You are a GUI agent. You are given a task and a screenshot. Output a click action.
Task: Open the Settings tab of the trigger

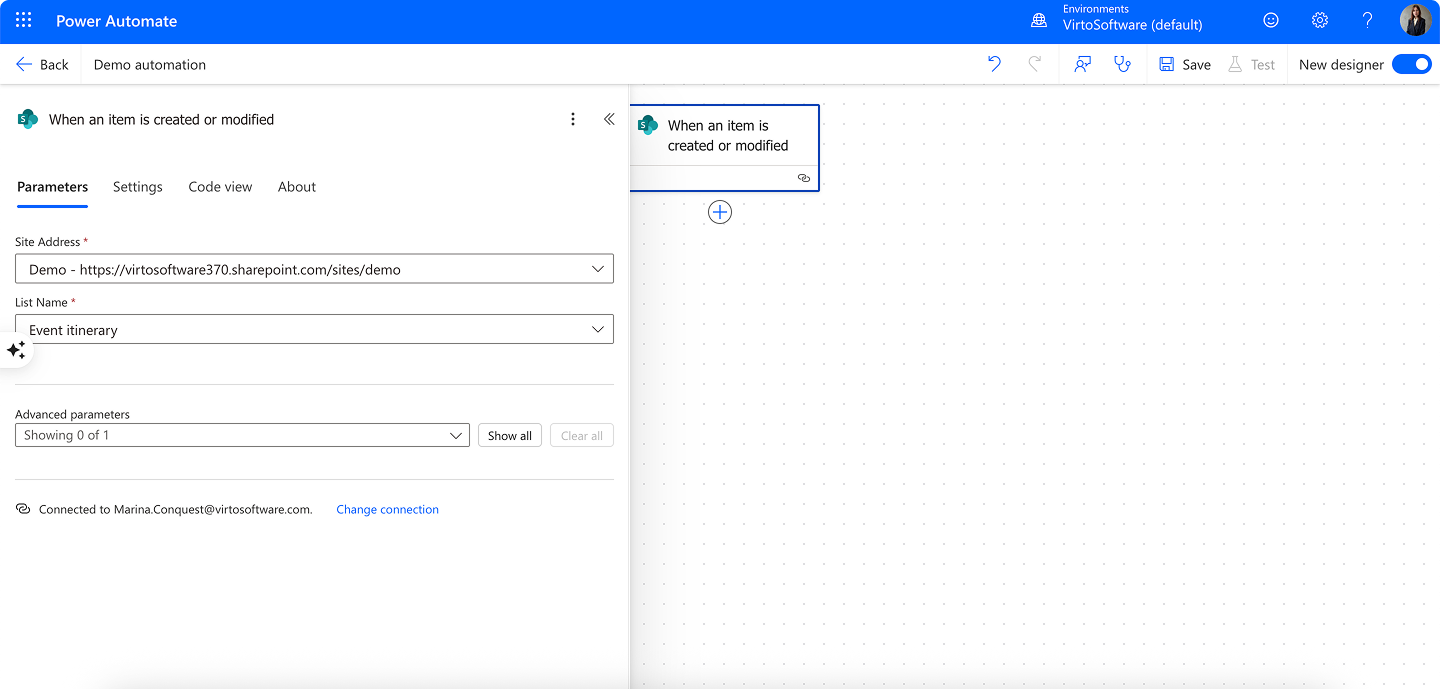[137, 187]
